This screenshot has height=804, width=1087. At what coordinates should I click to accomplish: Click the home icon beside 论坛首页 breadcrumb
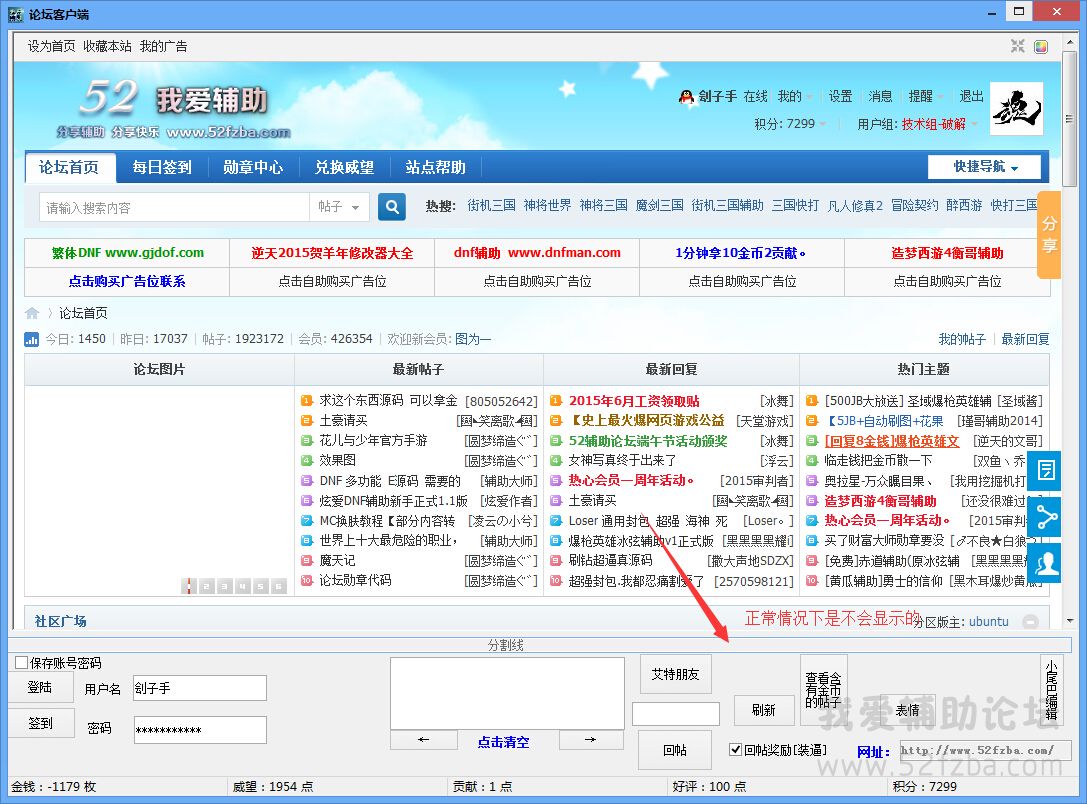point(33,313)
